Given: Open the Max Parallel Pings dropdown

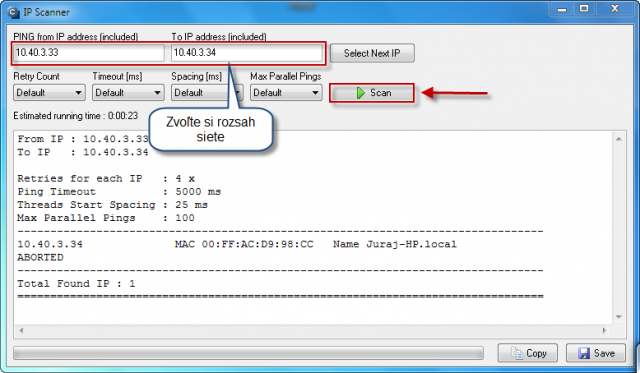Looking at the screenshot, I should point(286,93).
